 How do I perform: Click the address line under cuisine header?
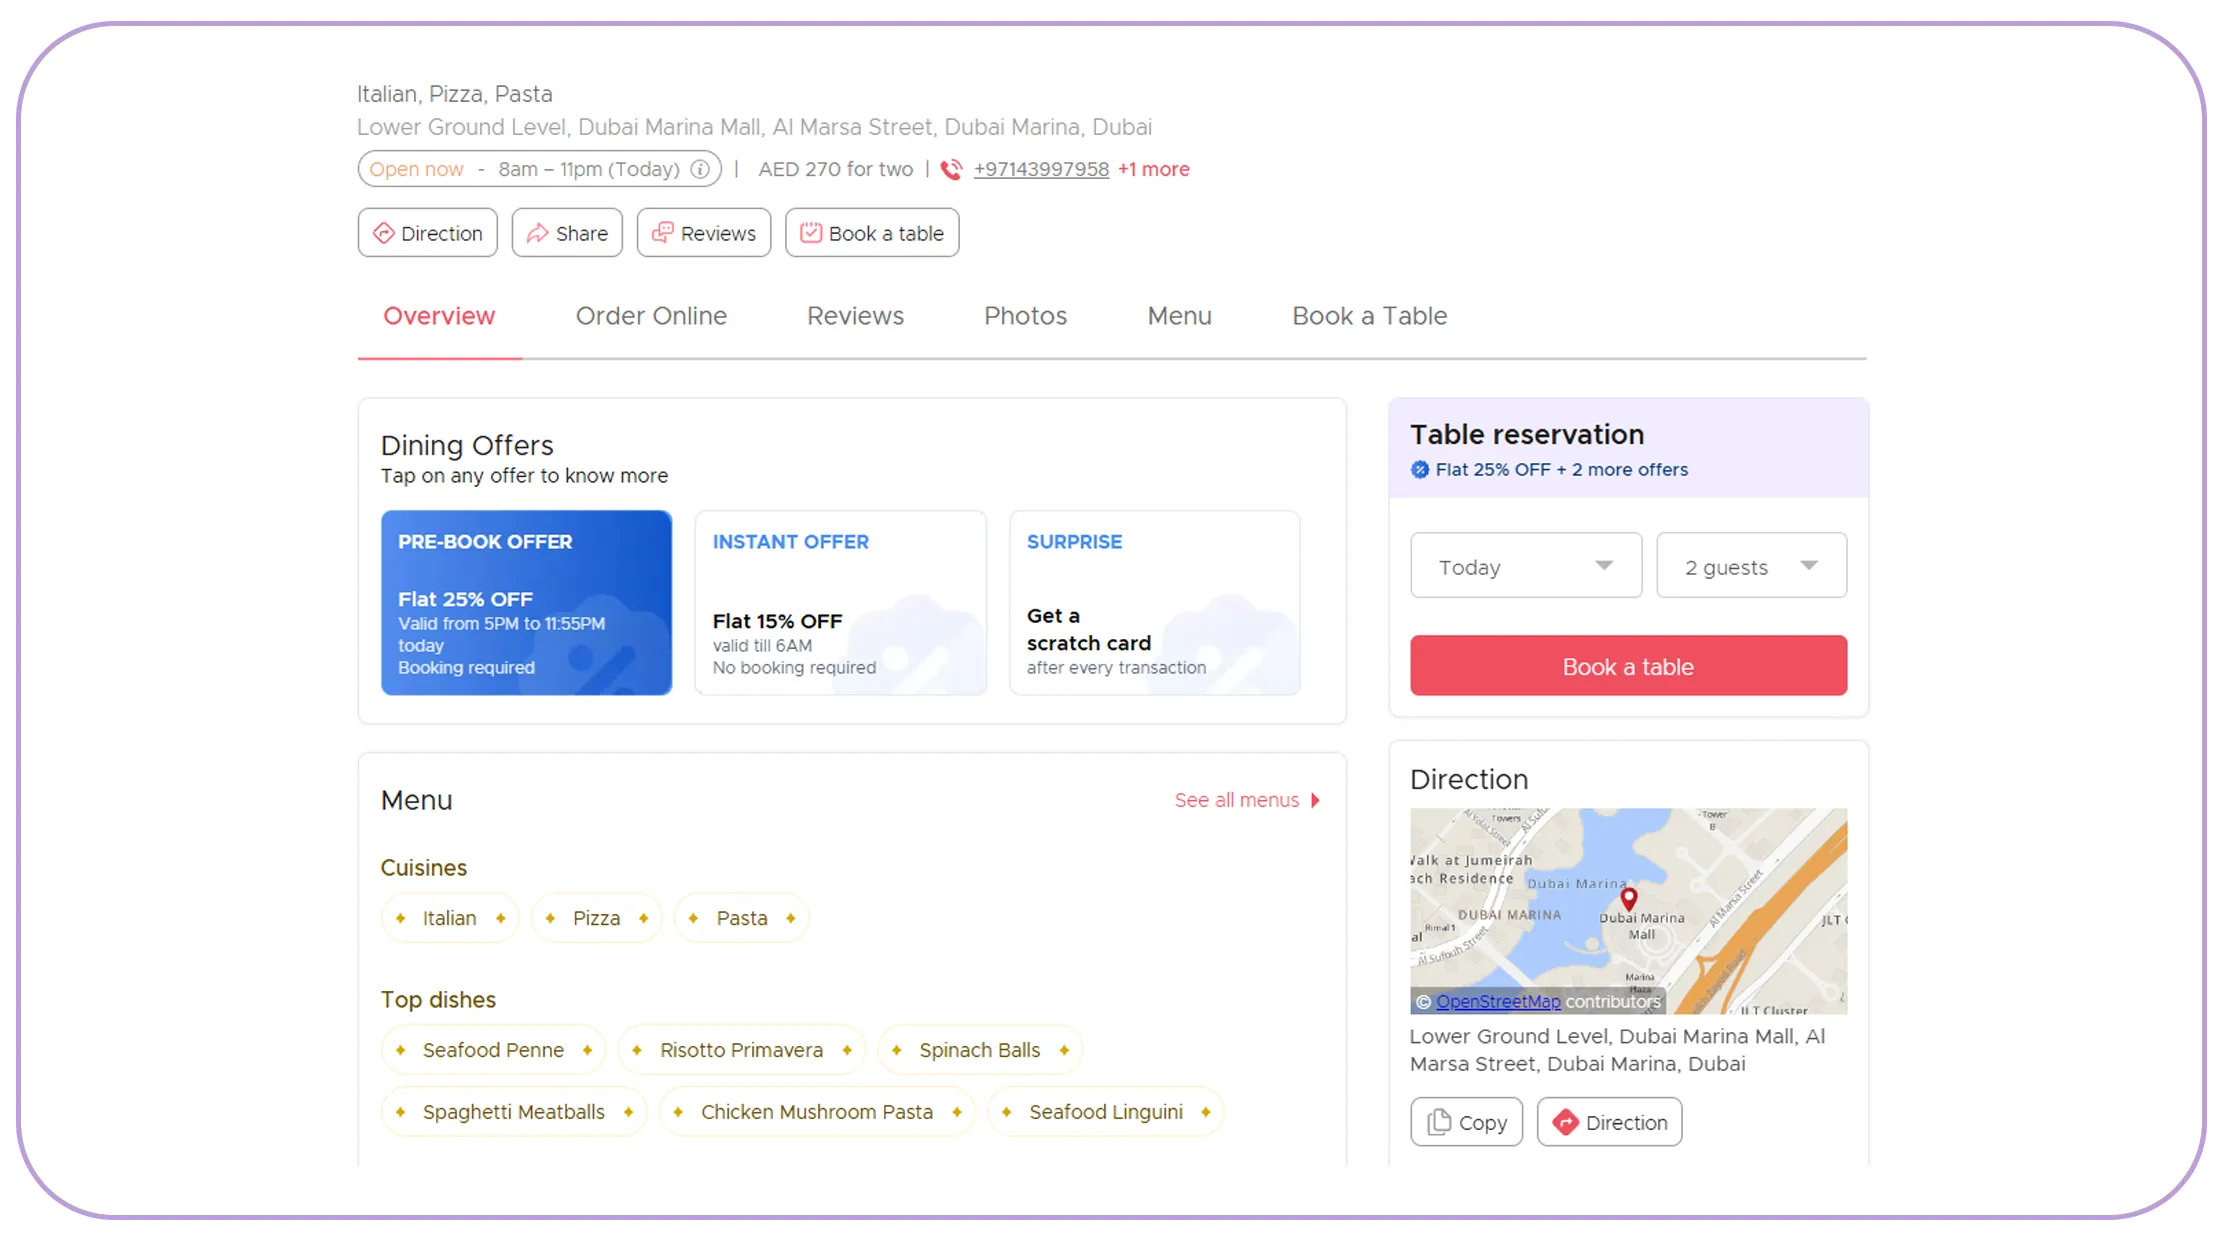(754, 127)
